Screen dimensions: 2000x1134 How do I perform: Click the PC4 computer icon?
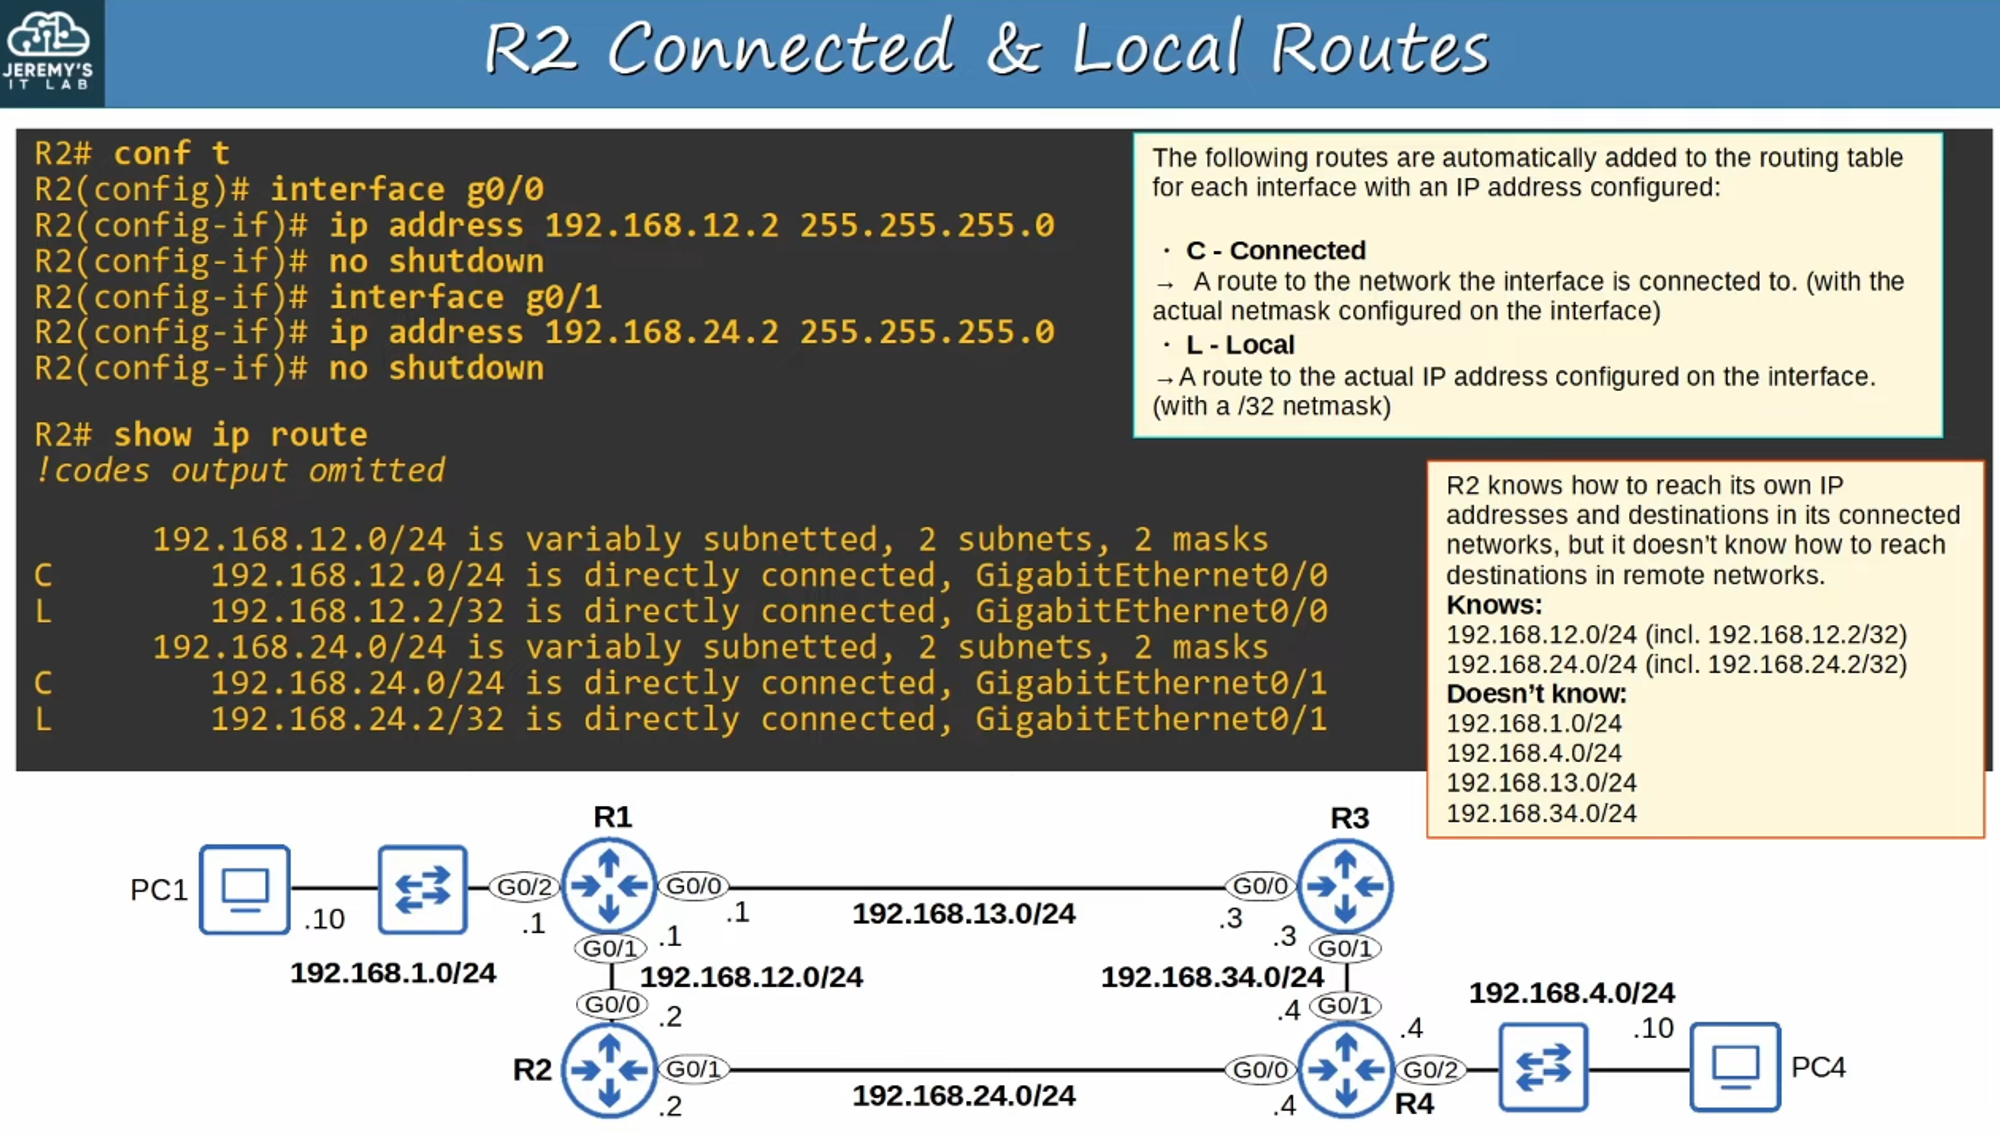coord(1735,1067)
